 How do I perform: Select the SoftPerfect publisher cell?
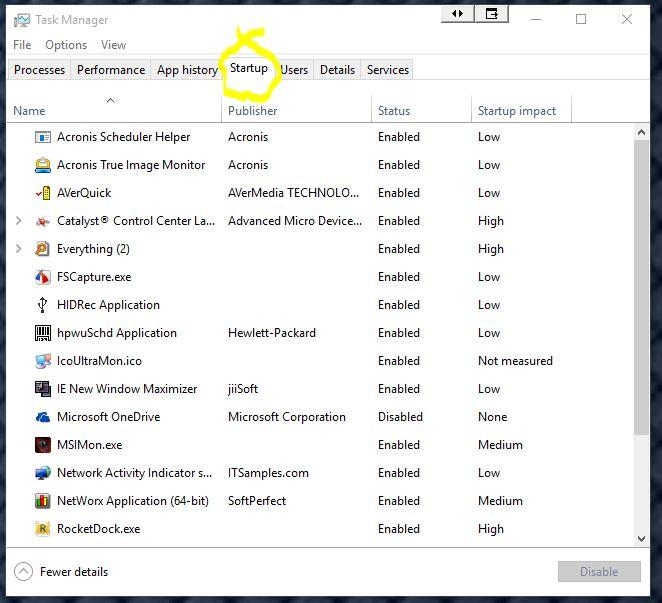tap(257, 501)
